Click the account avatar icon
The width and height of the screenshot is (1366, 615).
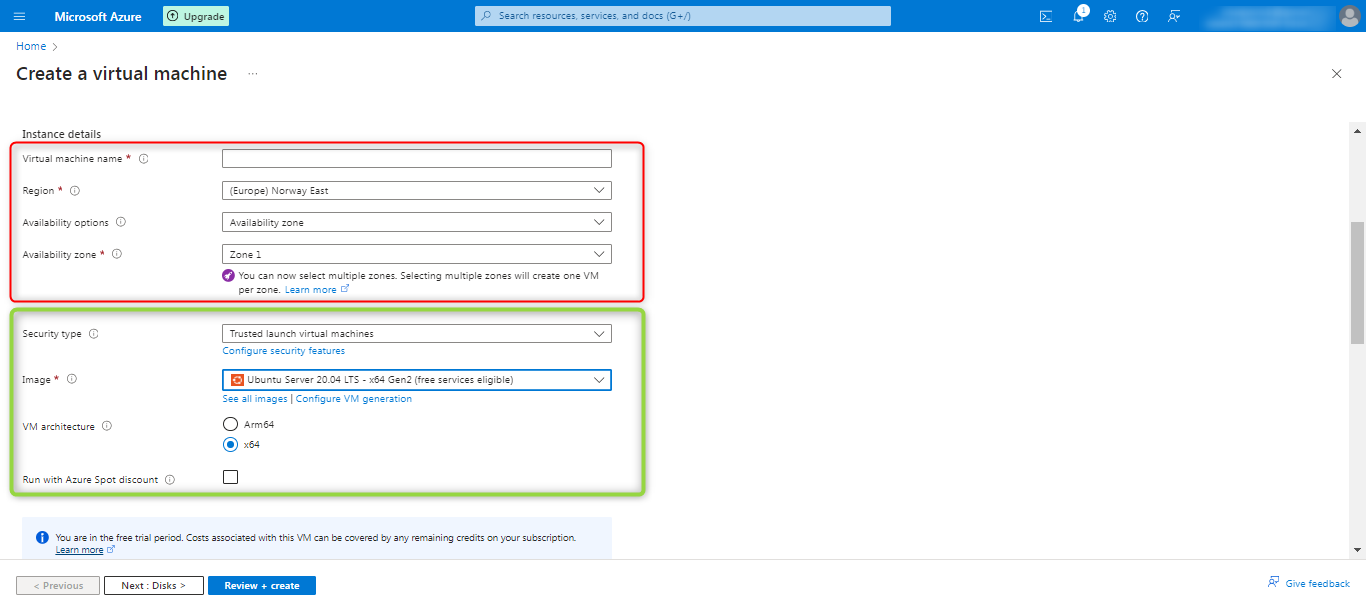pos(1349,16)
